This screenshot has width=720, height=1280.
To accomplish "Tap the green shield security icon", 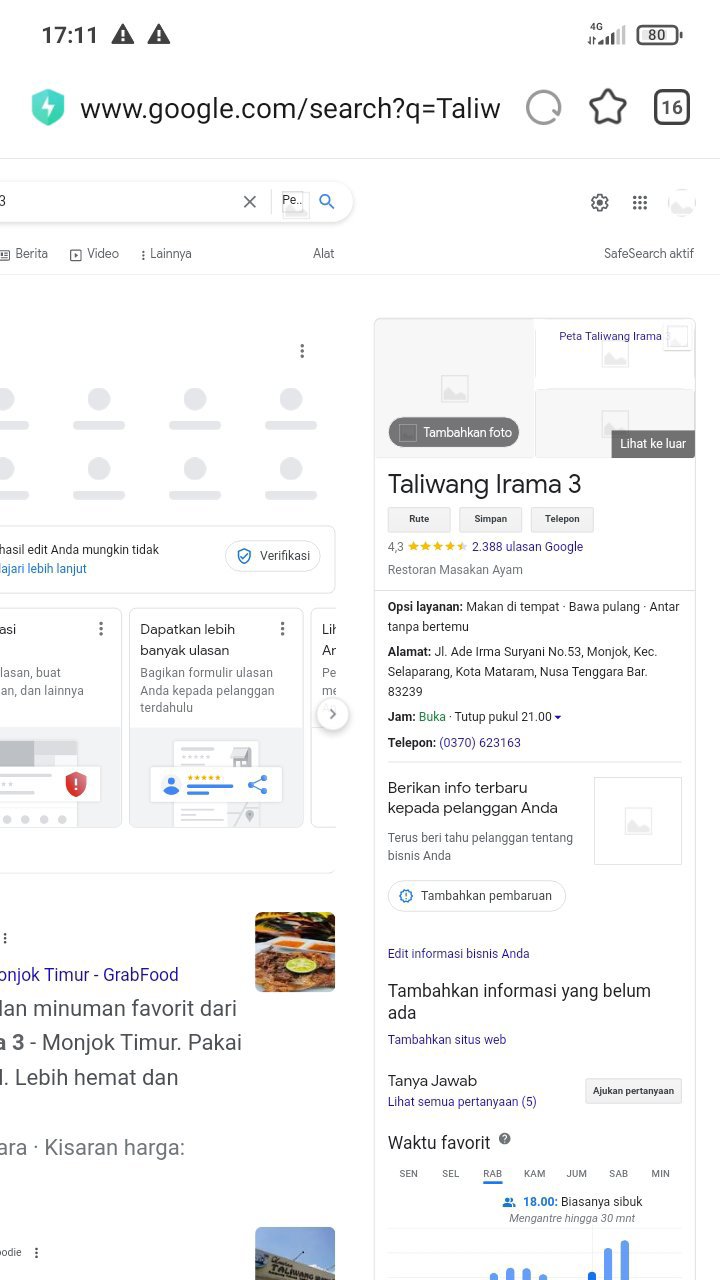I will 48,108.
